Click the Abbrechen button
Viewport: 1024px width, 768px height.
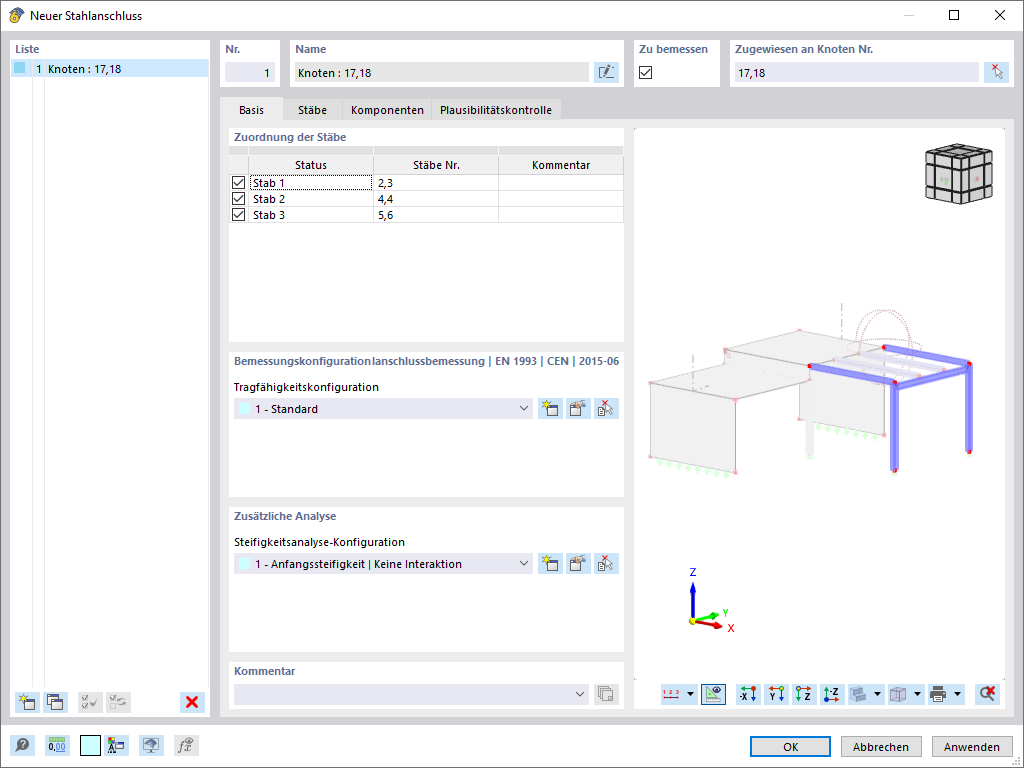point(881,746)
